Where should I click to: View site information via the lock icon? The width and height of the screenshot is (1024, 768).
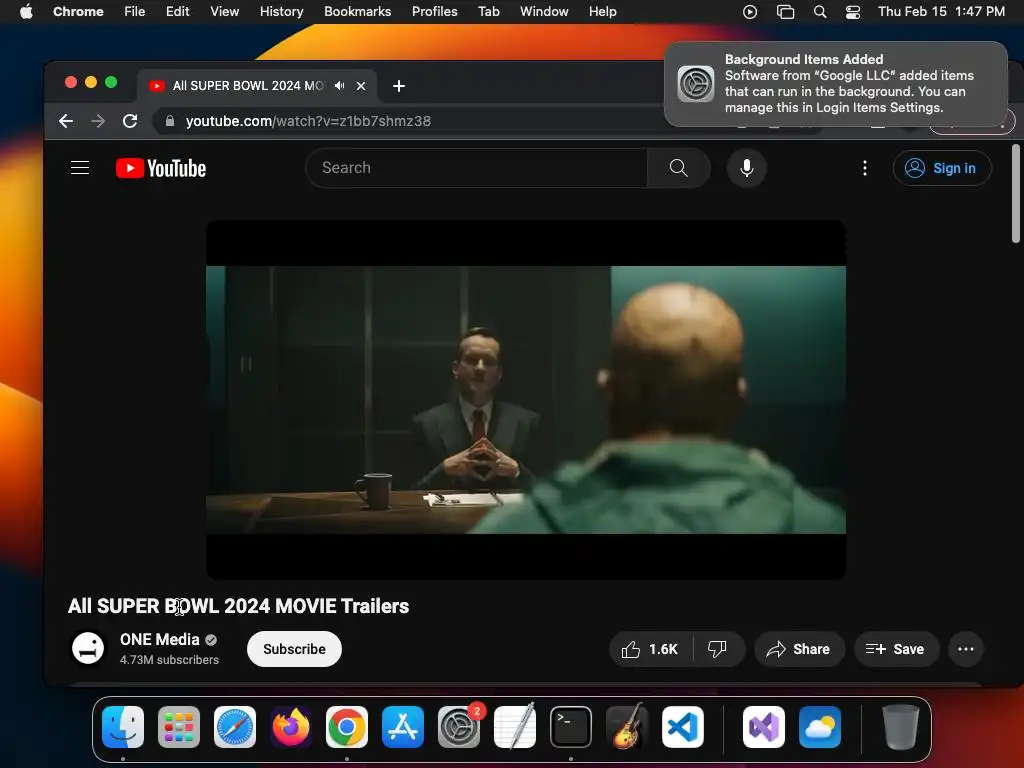click(x=170, y=121)
